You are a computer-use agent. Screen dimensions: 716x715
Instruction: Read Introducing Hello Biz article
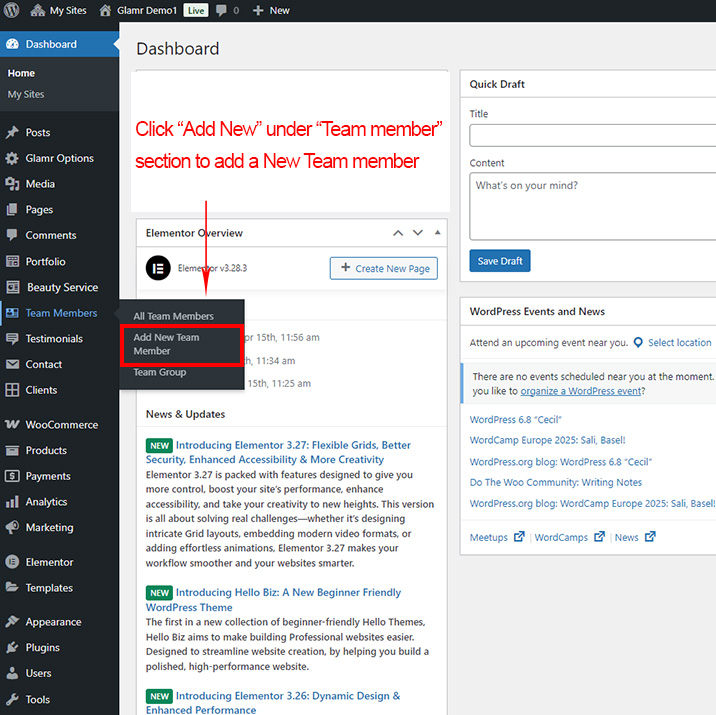click(273, 599)
